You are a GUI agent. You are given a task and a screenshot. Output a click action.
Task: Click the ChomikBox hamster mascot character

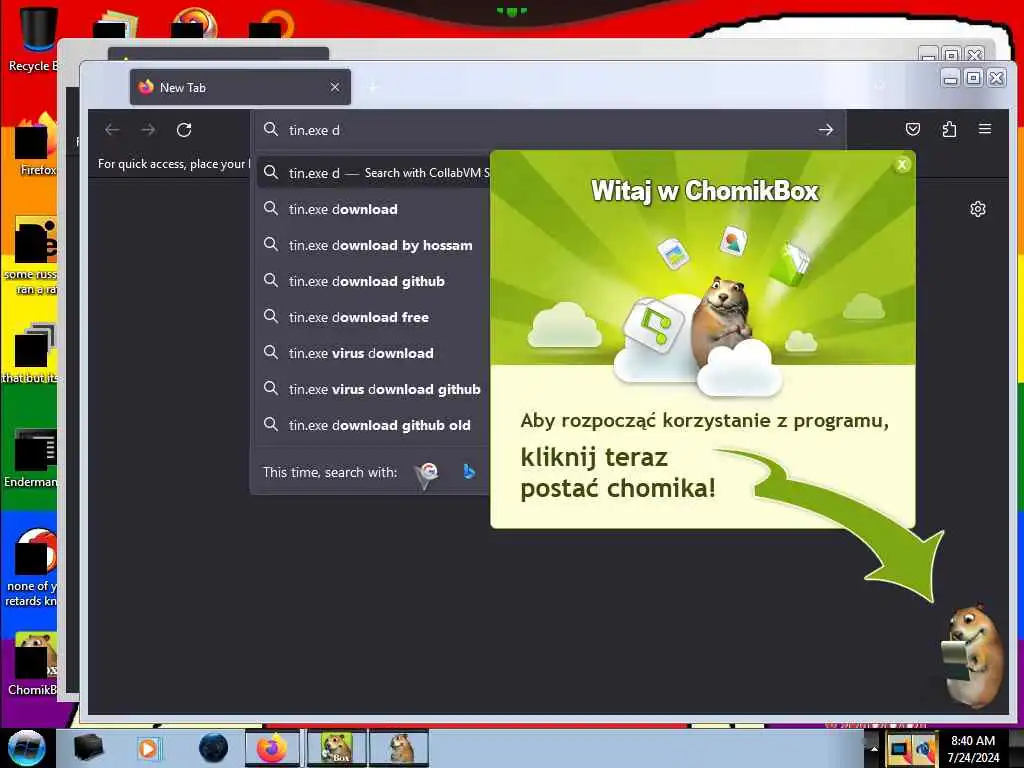974,656
